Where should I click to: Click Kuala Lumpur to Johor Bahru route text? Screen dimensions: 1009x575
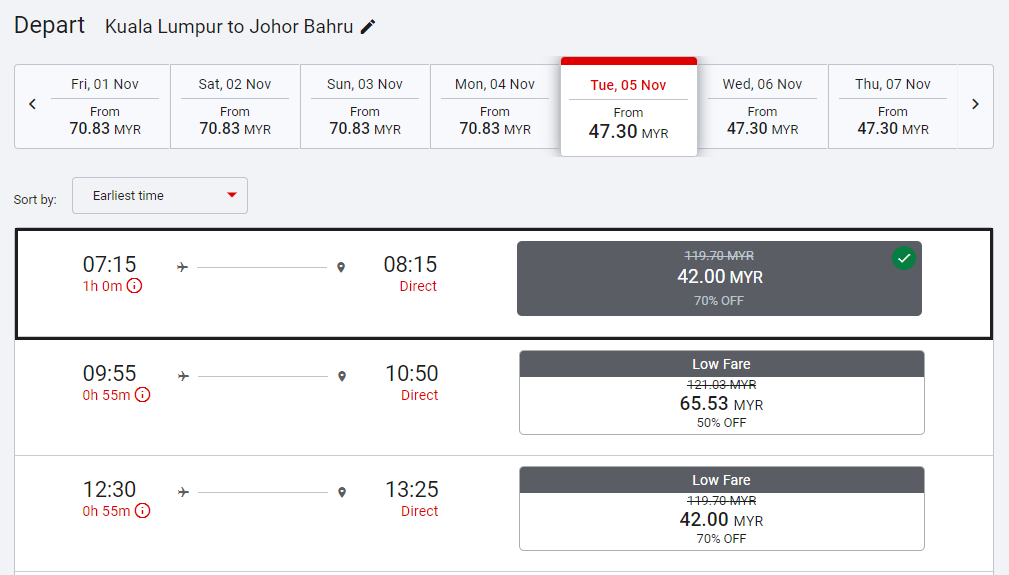(229, 27)
